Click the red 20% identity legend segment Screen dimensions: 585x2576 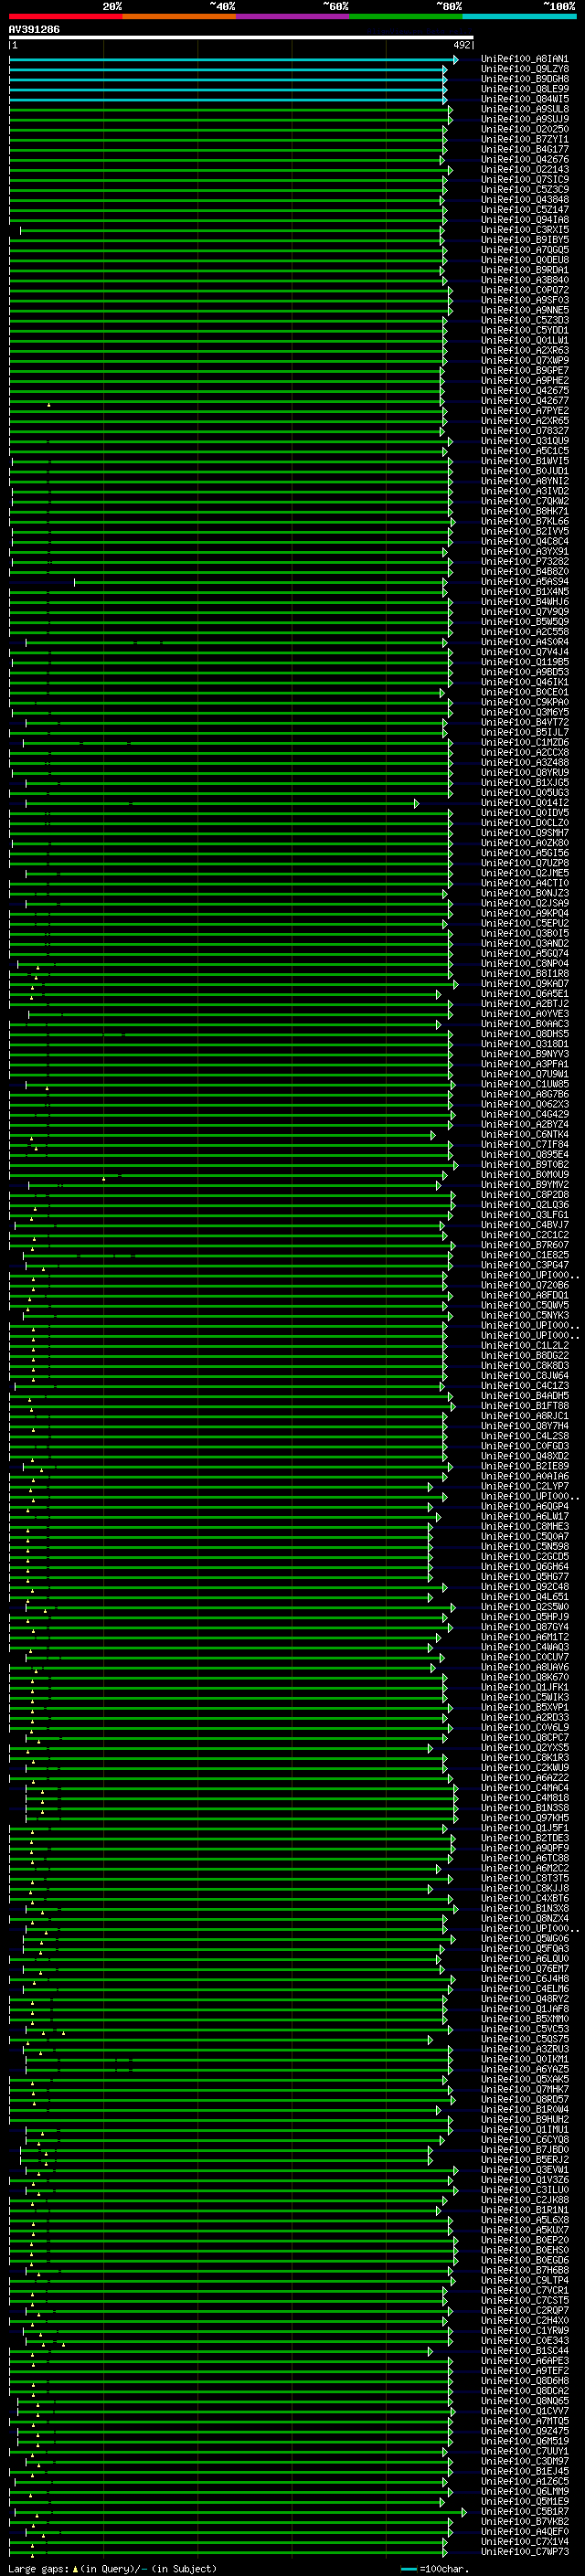(x=66, y=16)
